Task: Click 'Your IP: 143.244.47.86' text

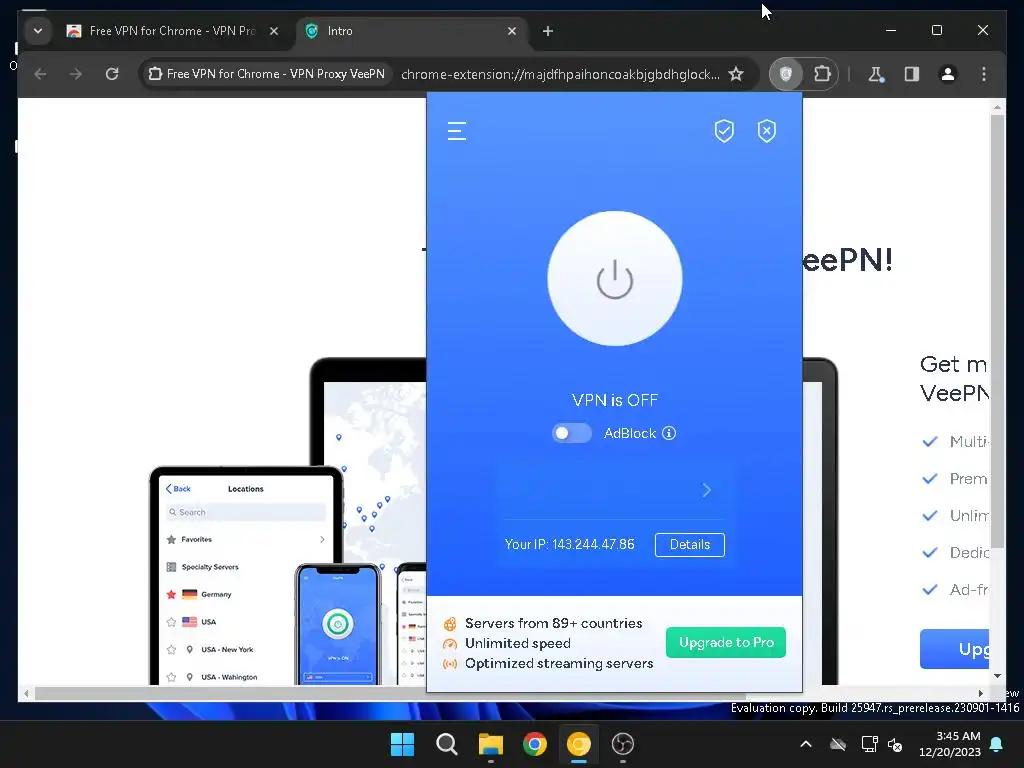Action: tap(569, 545)
